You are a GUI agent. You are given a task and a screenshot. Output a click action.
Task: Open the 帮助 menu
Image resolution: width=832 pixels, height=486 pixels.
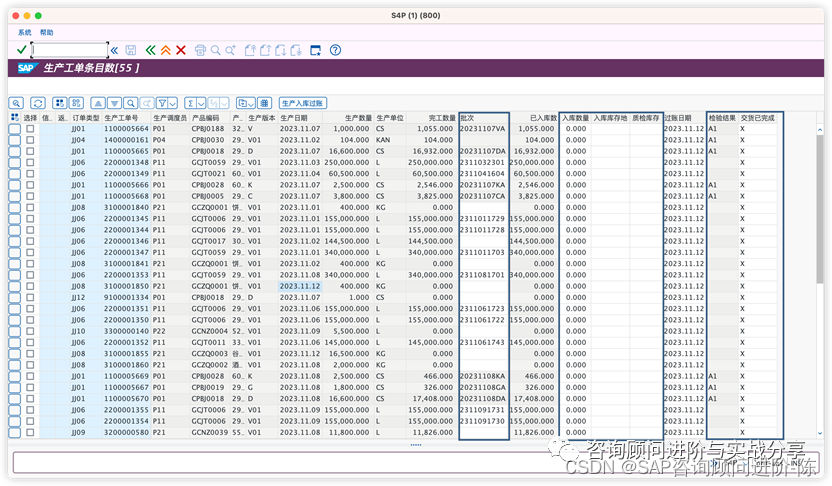click(x=47, y=32)
